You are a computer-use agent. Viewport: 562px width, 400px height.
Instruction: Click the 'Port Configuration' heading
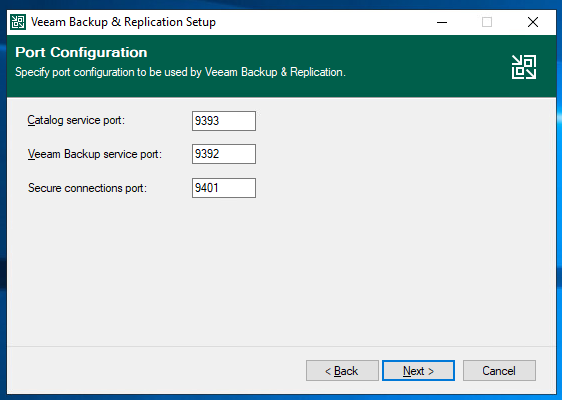click(81, 52)
